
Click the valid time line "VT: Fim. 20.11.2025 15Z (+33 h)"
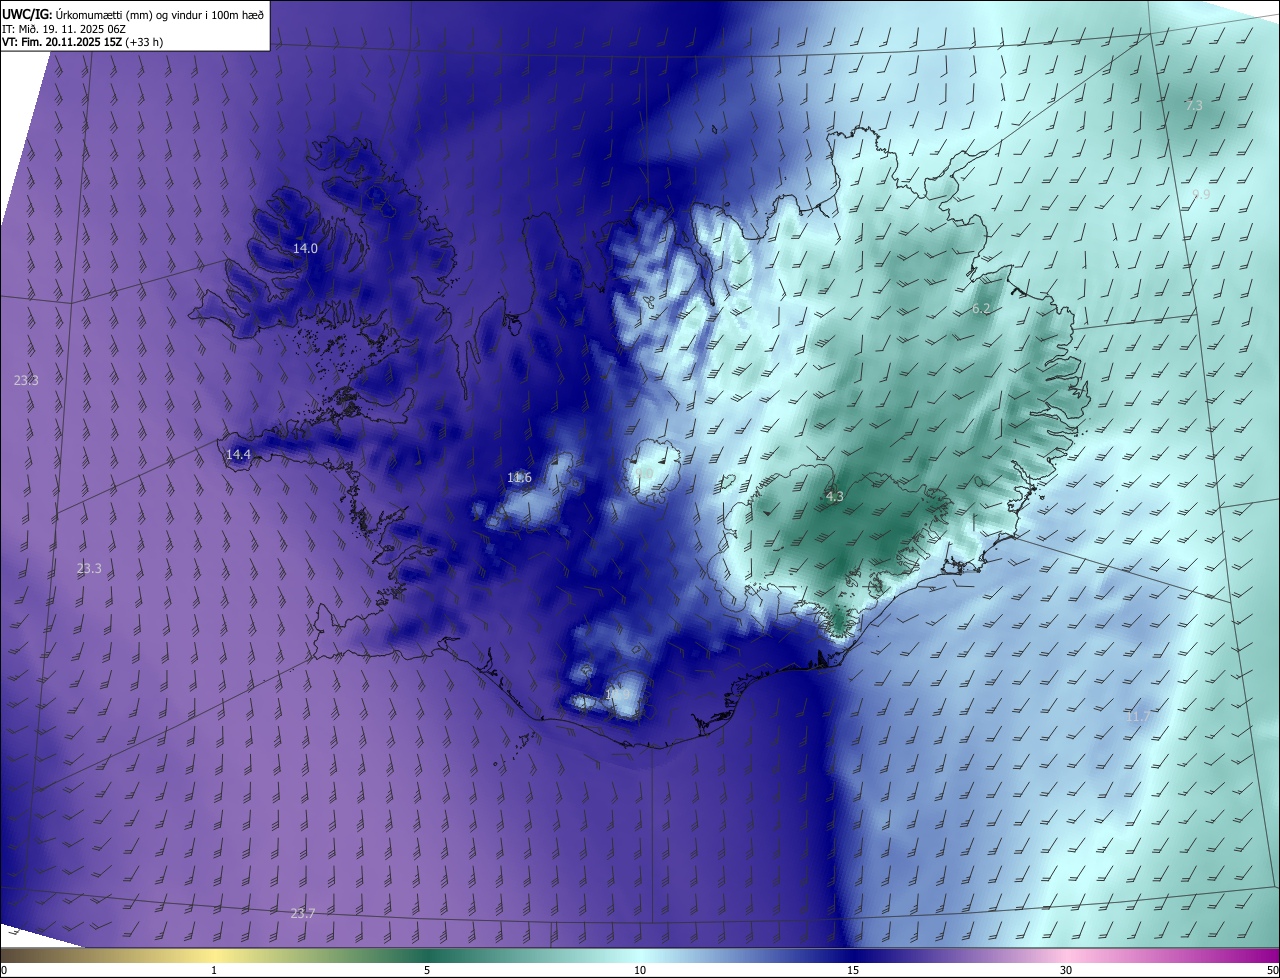click(83, 42)
